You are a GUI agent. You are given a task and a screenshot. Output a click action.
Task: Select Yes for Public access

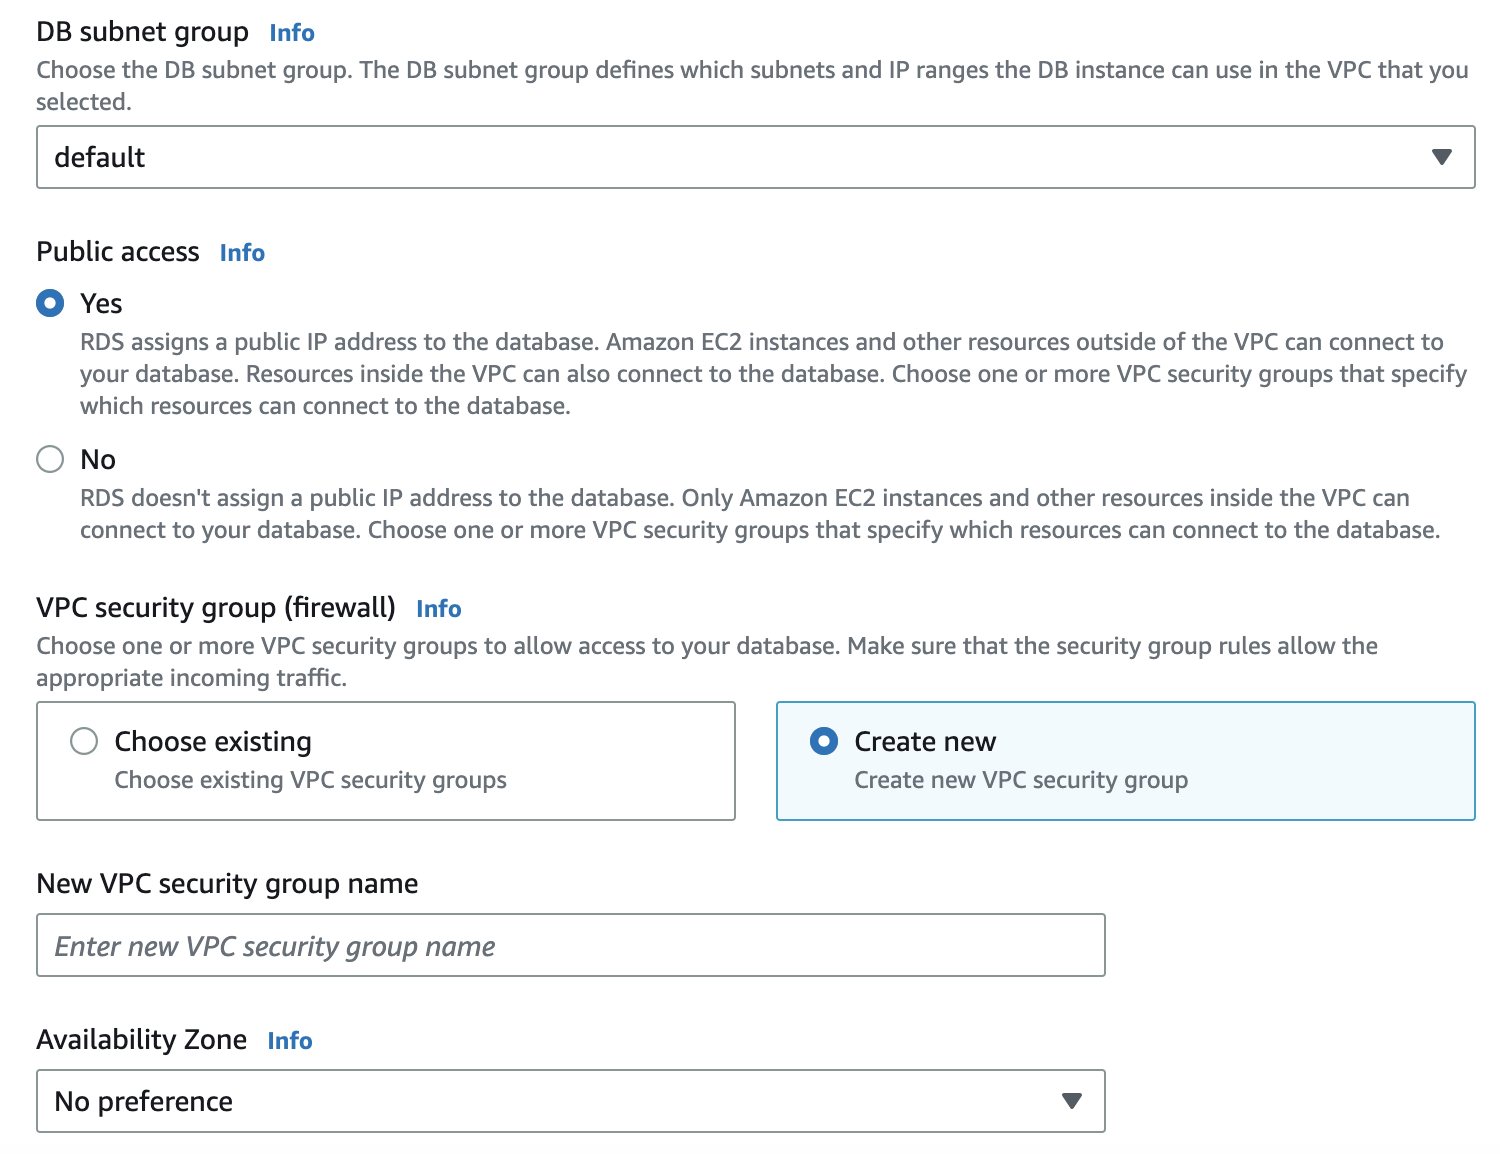[x=50, y=303]
